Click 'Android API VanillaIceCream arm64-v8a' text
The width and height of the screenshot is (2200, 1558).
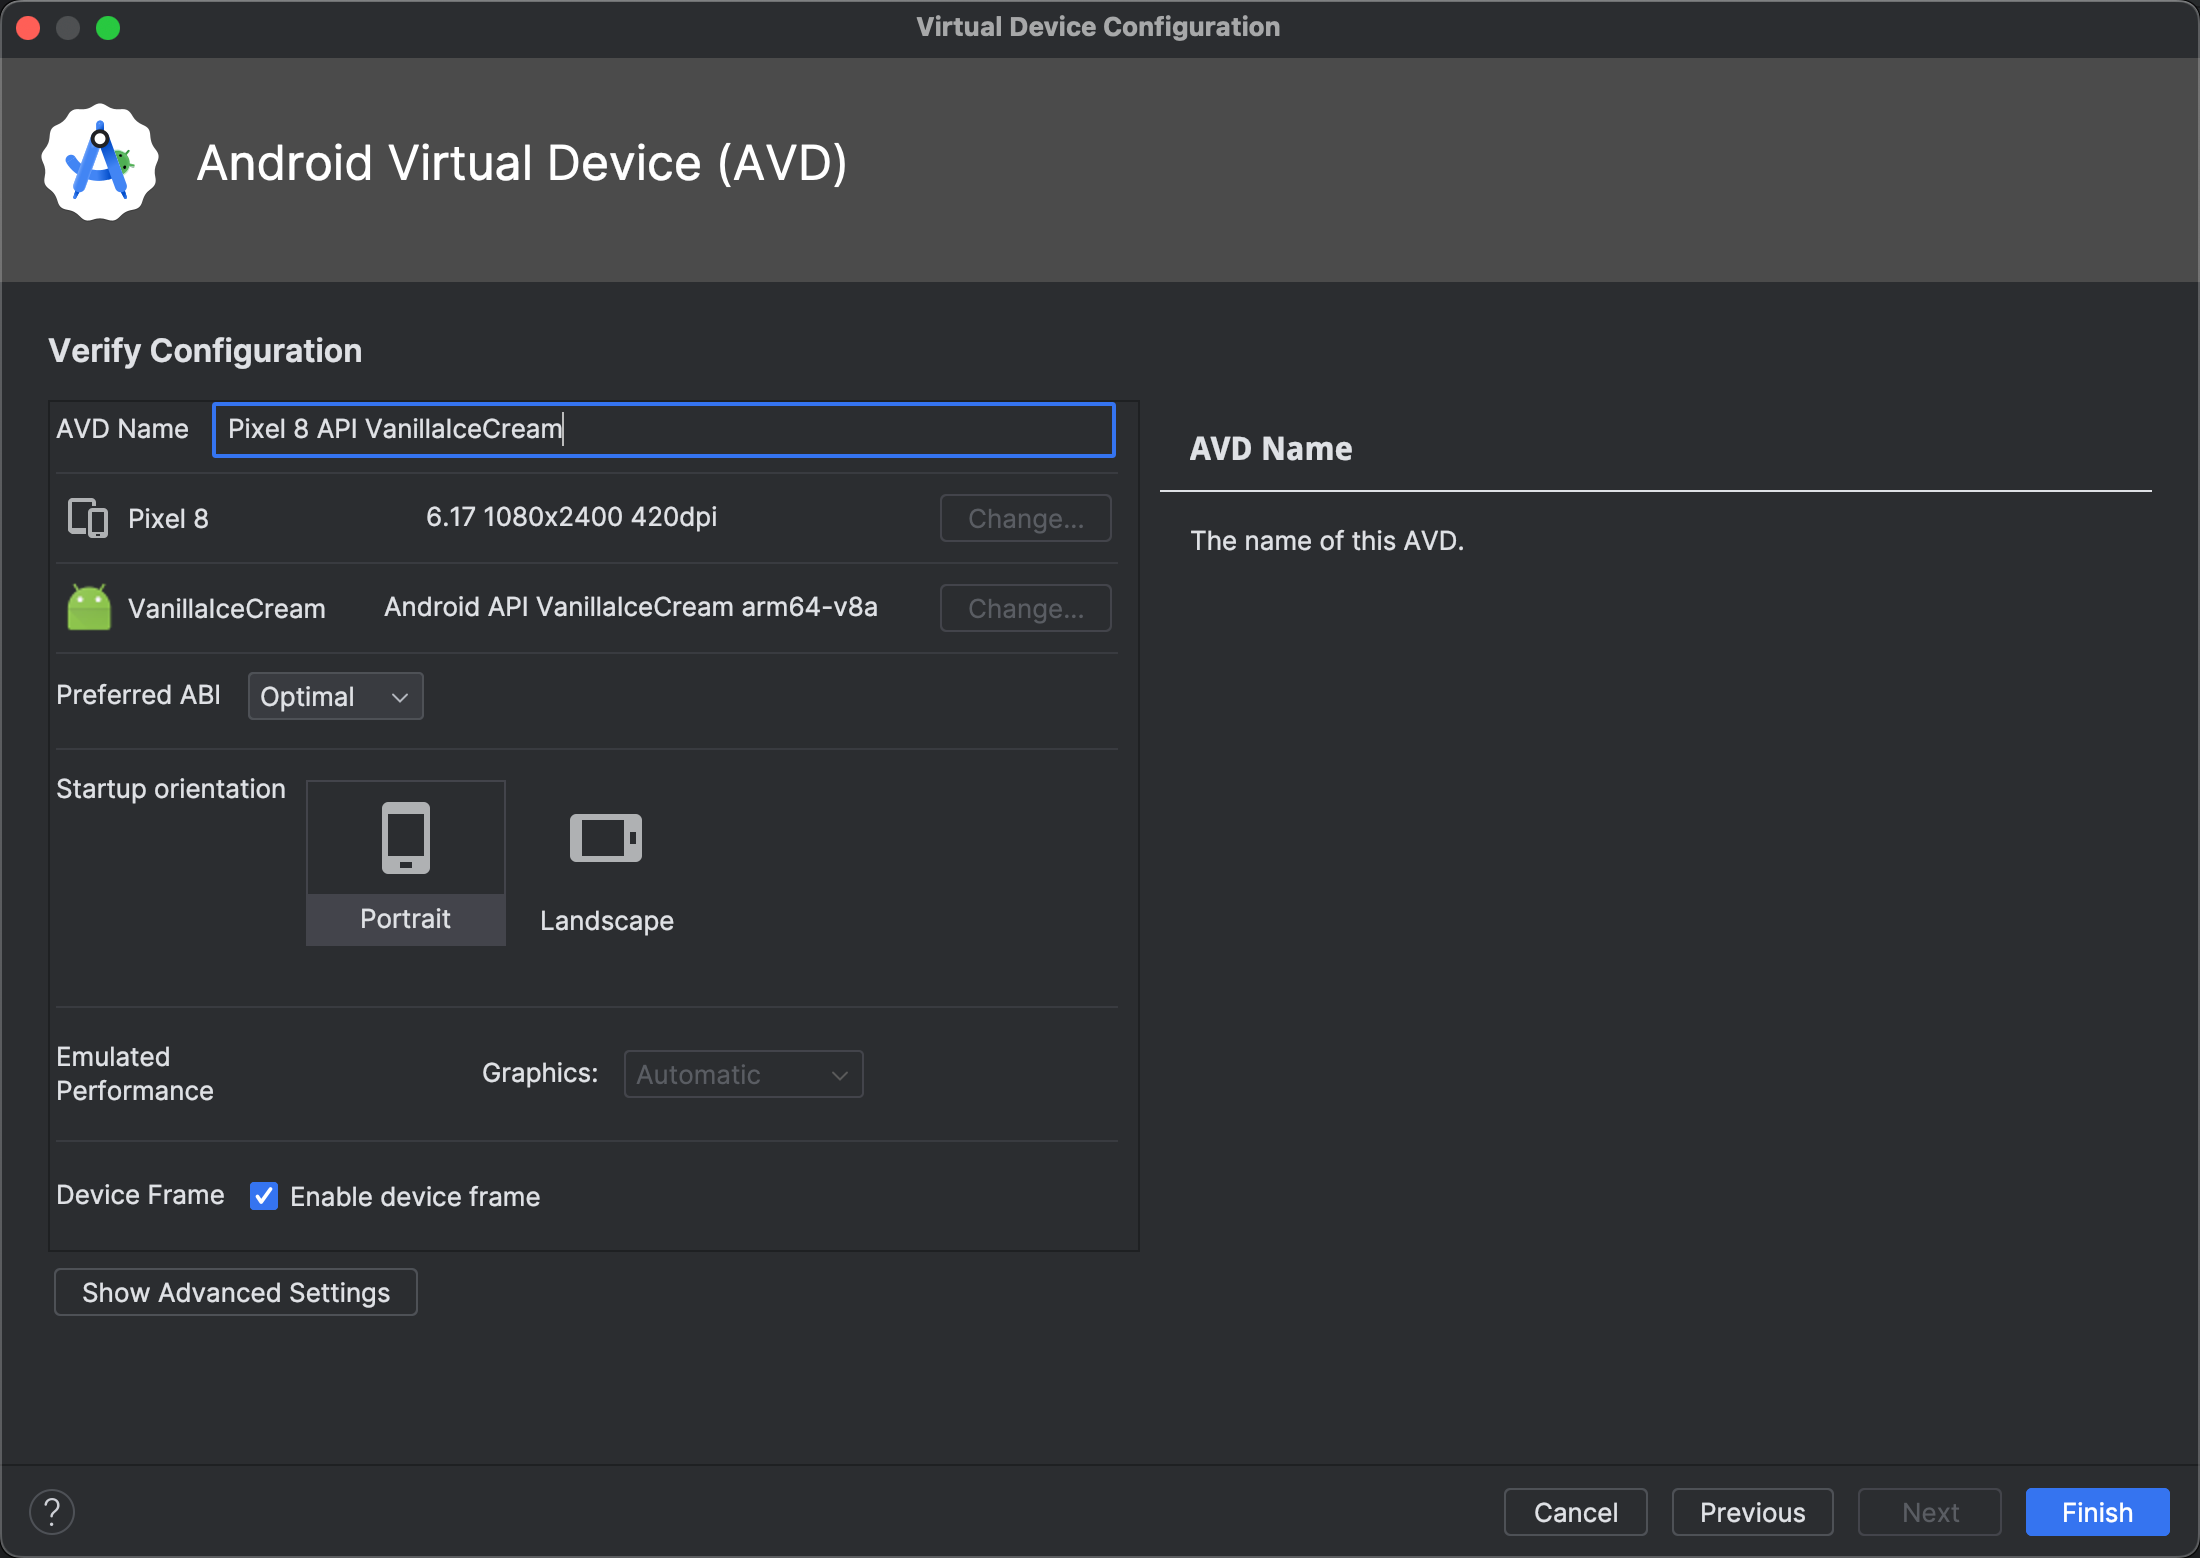631,607
